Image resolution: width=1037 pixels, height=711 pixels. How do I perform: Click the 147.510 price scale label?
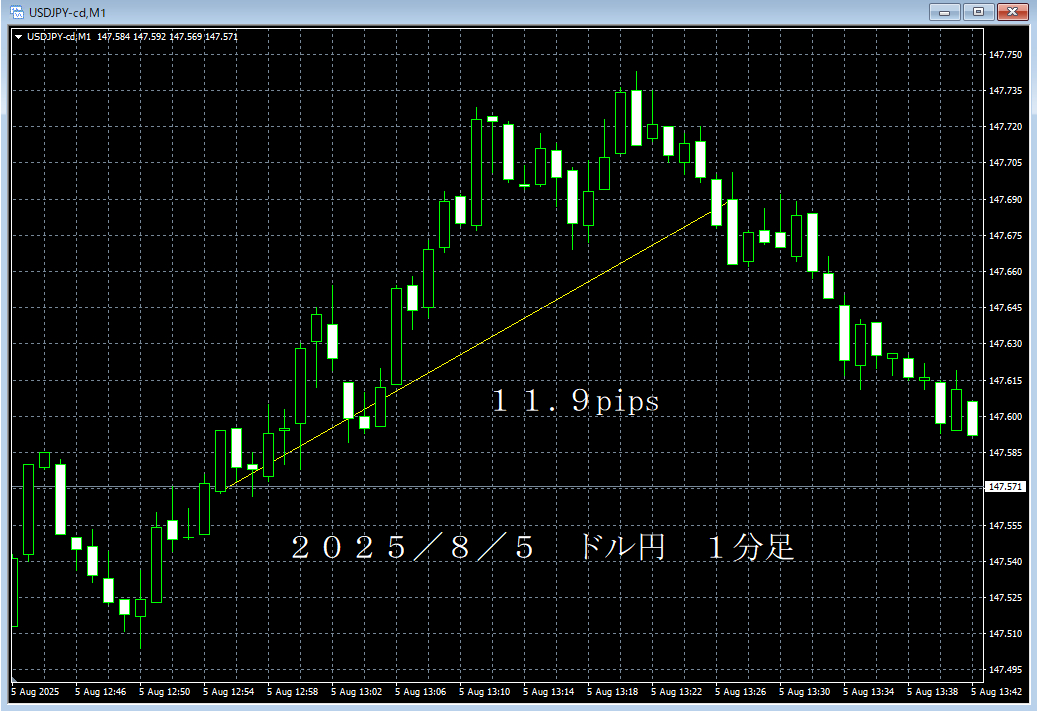tap(1005, 634)
